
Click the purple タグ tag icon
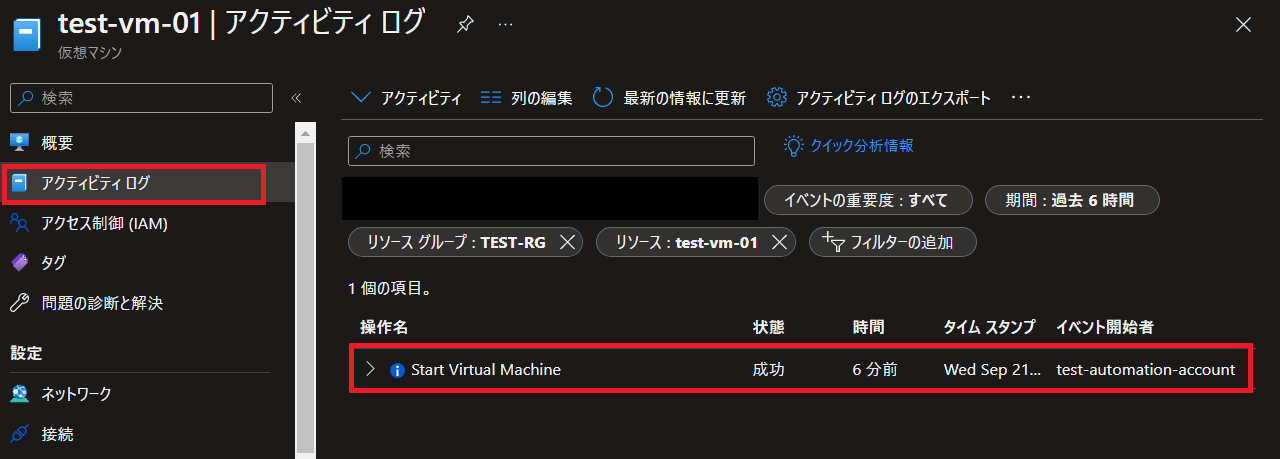click(x=20, y=263)
